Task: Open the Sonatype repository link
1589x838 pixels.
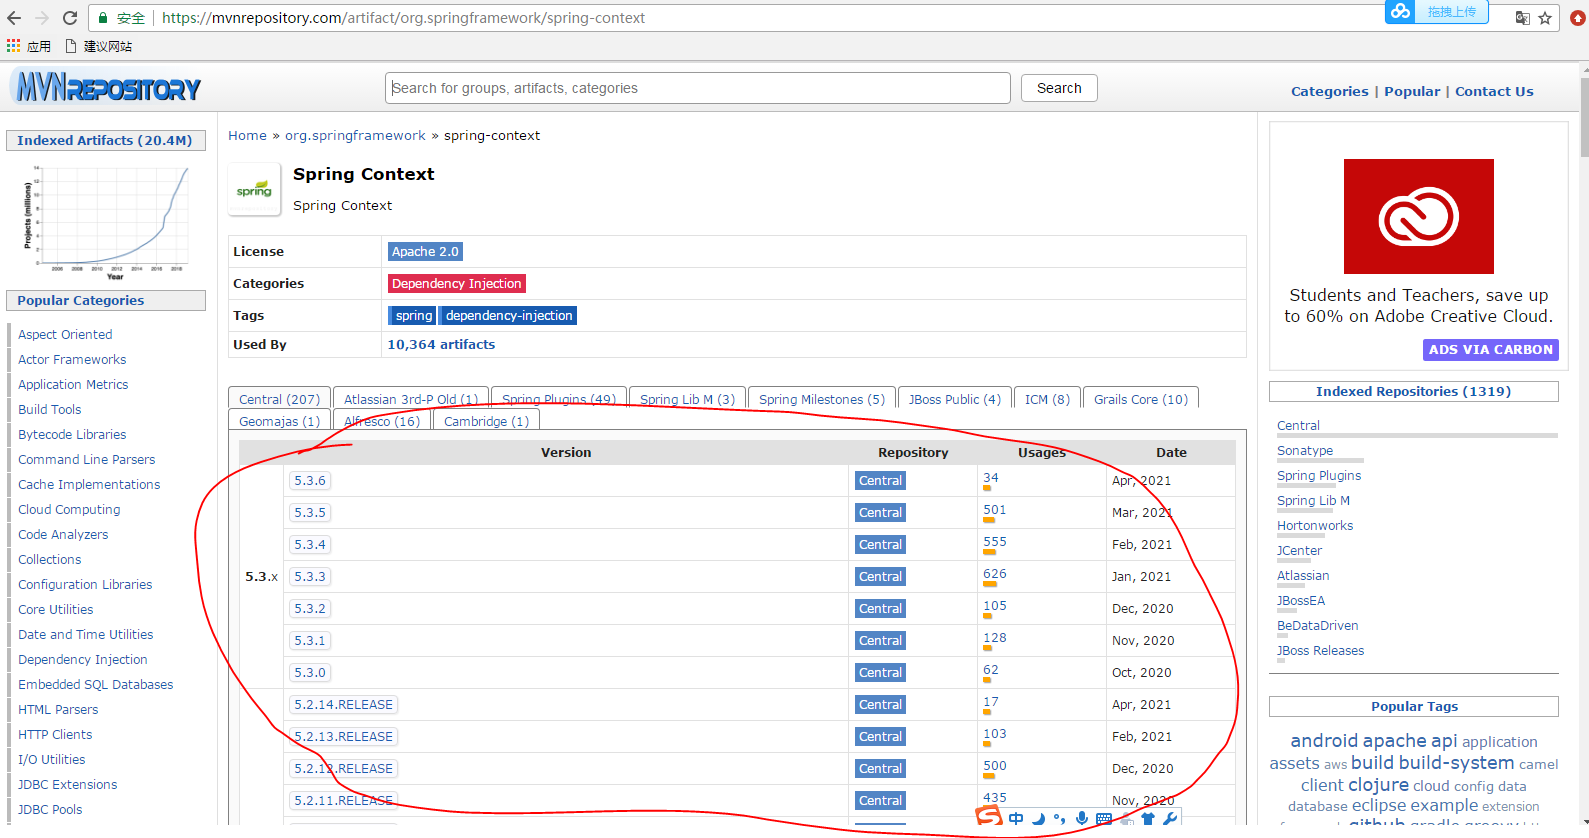Action: tap(1305, 450)
